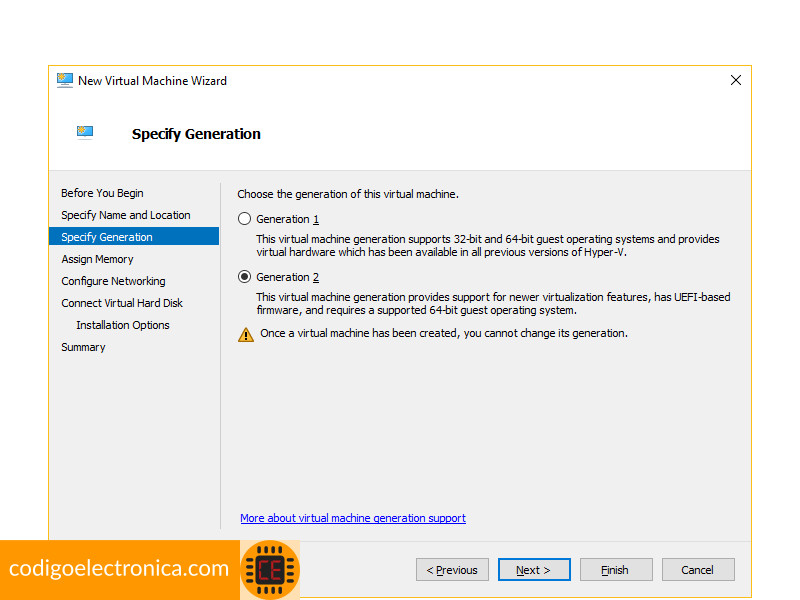Screen dimensions: 800x600
Task: Click the warning text about changing generation
Action: point(444,333)
